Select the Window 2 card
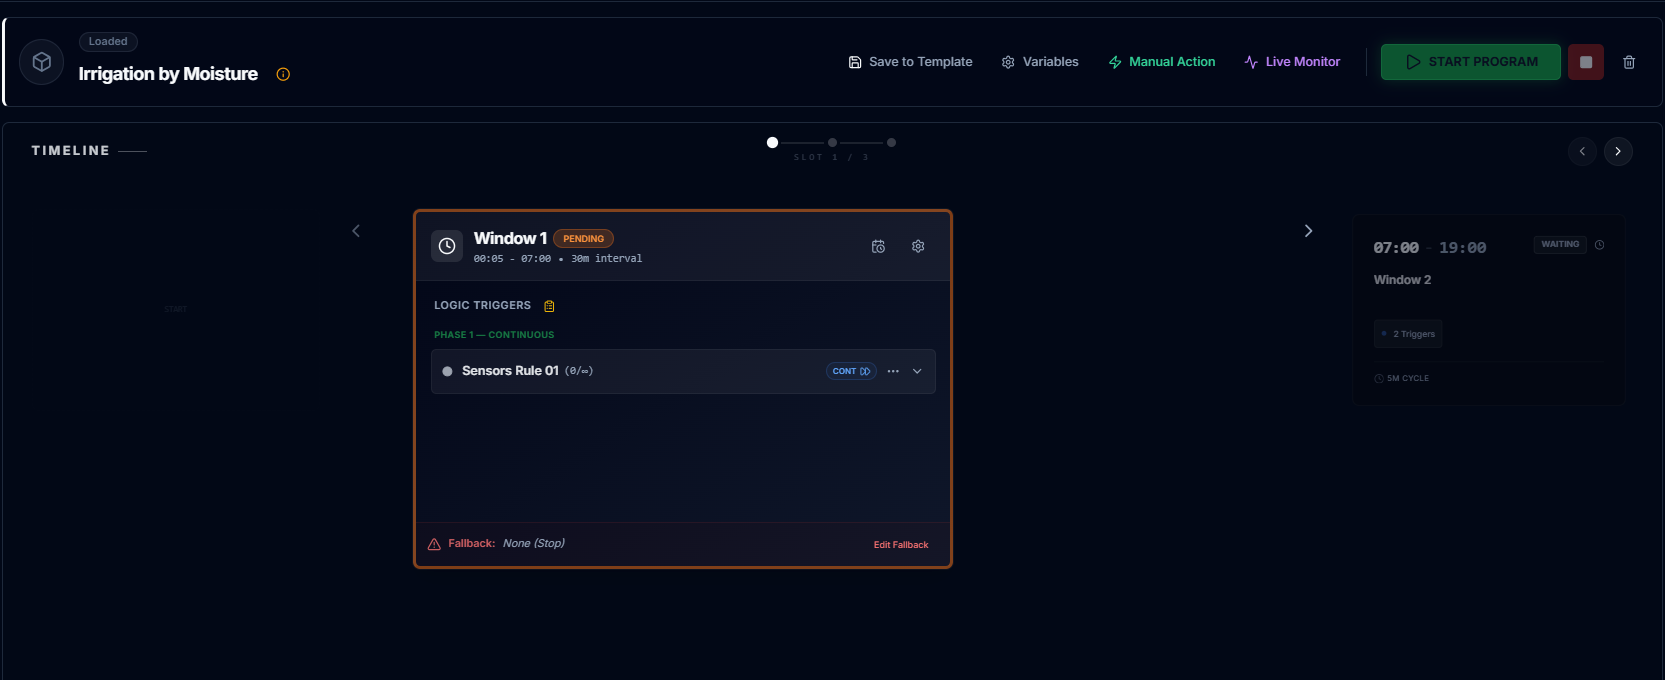This screenshot has height=680, width=1665. click(1488, 309)
